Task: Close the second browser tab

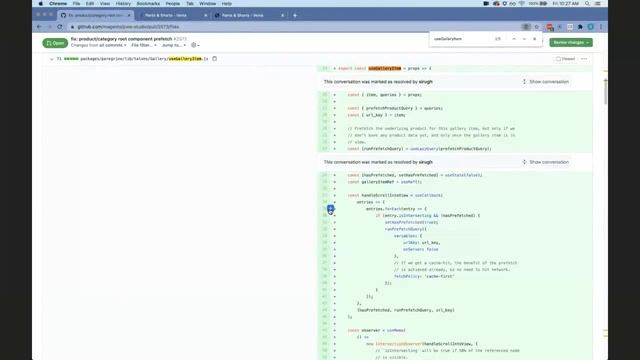Action: [x=205, y=16]
